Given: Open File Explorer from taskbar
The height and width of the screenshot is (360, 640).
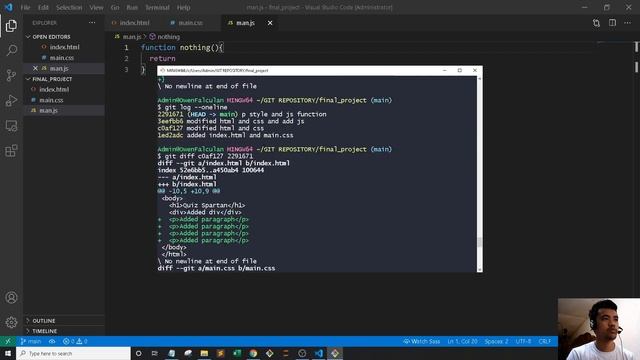Looking at the screenshot, I should pos(204,353).
